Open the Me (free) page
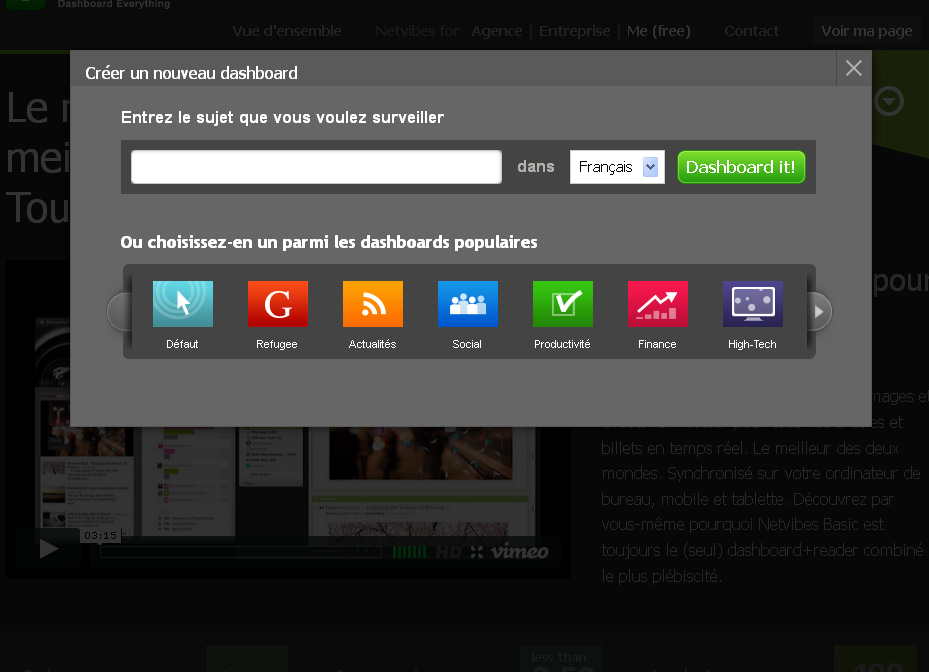The width and height of the screenshot is (929, 672). (659, 31)
